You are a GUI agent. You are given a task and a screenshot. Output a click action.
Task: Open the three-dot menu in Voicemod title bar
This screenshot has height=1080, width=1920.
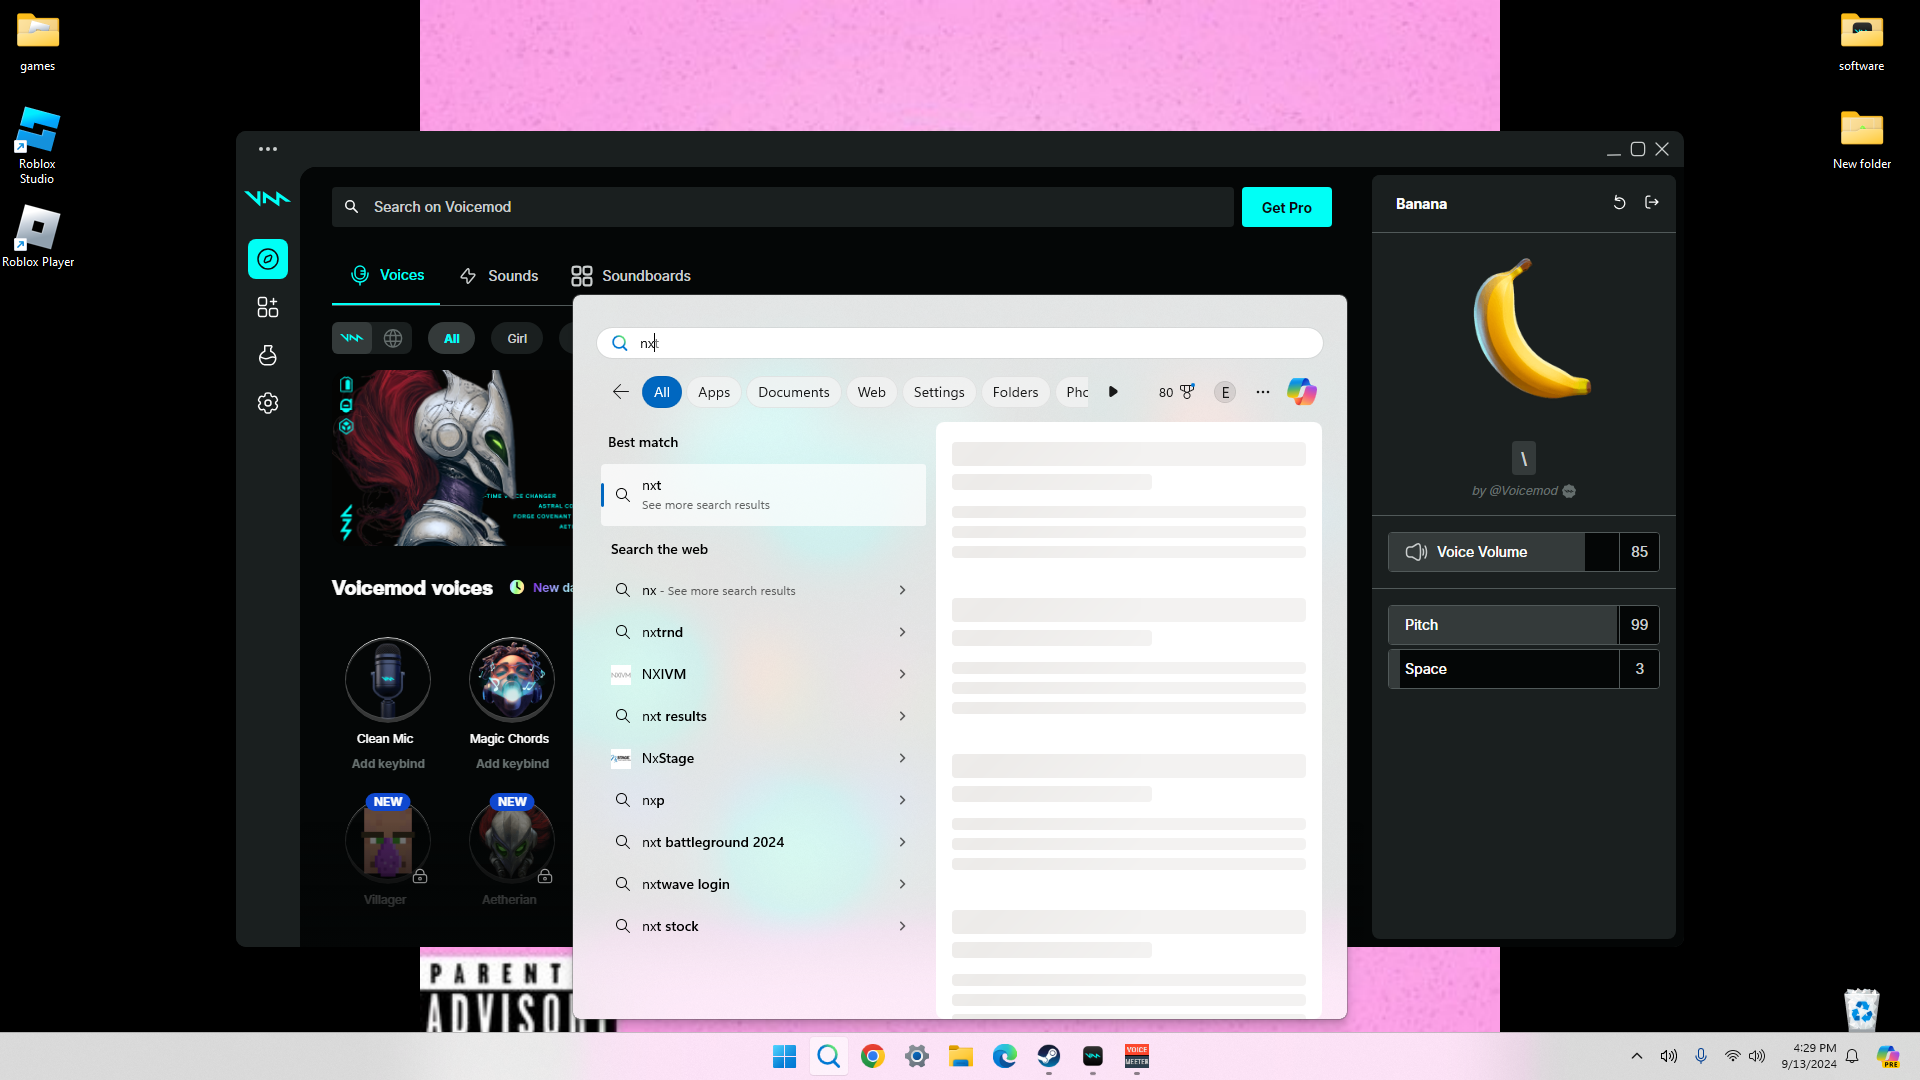268,149
